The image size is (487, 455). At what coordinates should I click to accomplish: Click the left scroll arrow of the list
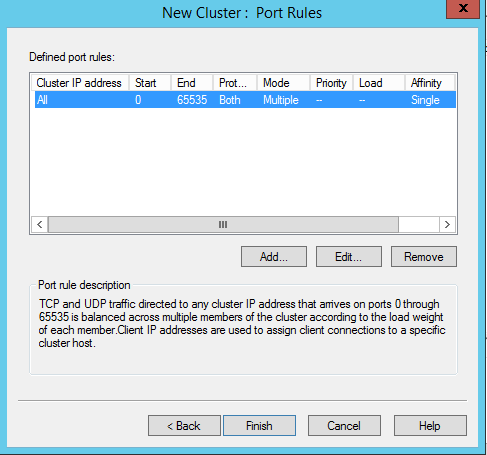point(40,224)
